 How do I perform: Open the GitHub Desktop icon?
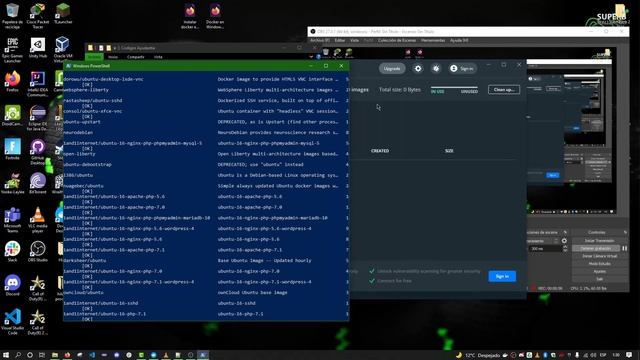click(38, 152)
